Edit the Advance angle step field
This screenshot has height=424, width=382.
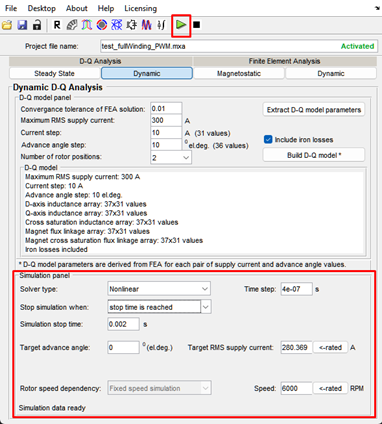coord(166,145)
